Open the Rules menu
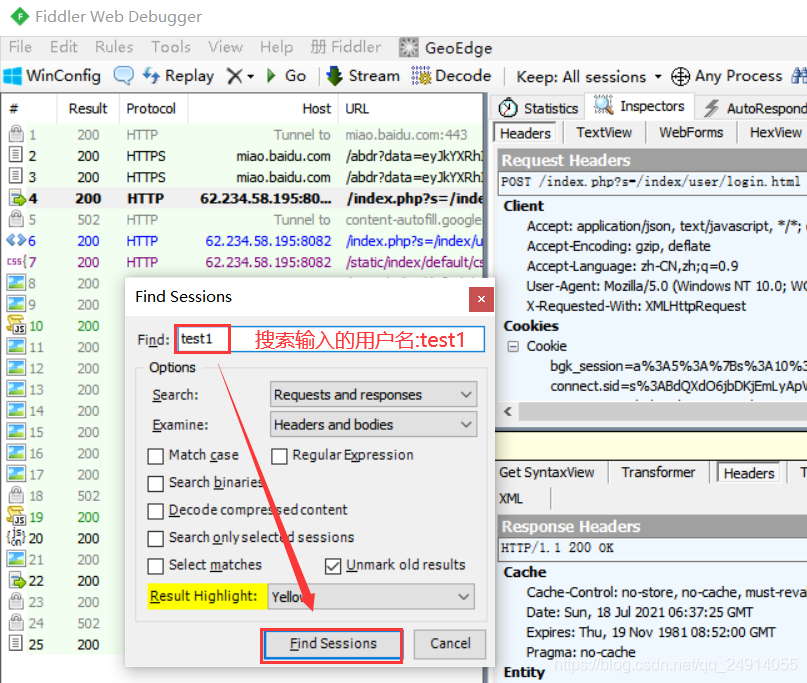 click(114, 47)
